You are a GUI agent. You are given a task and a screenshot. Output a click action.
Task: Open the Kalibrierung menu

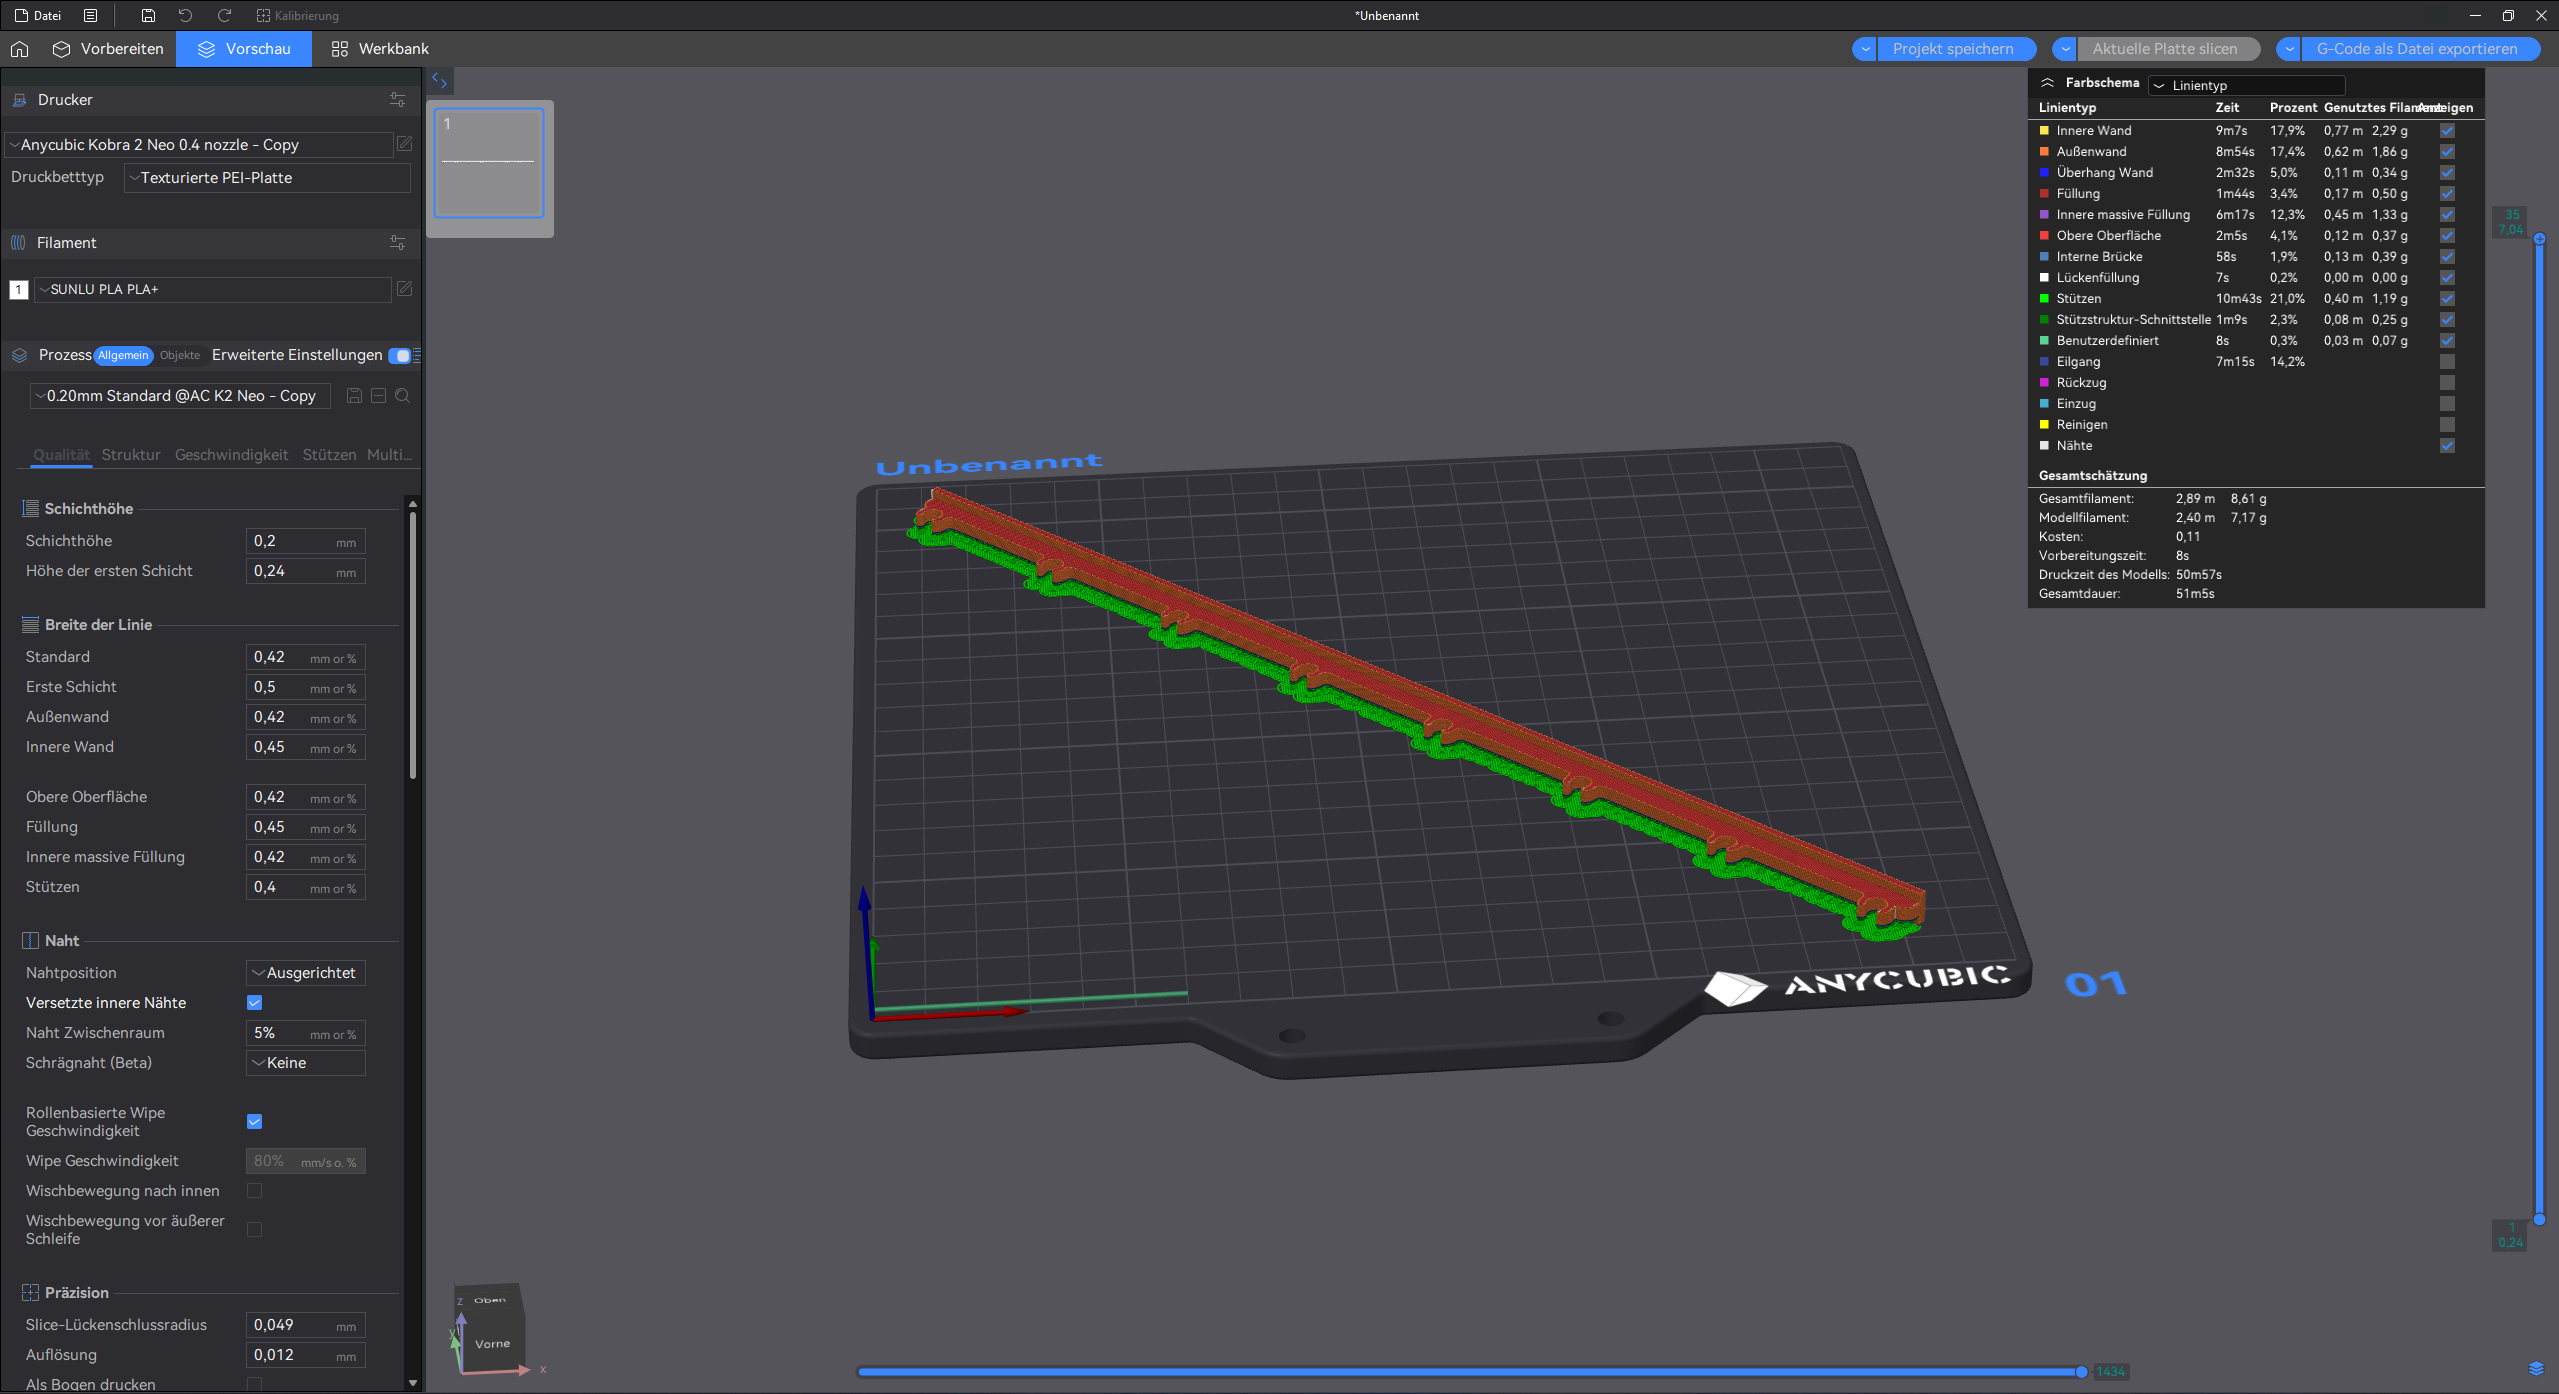[x=297, y=15]
